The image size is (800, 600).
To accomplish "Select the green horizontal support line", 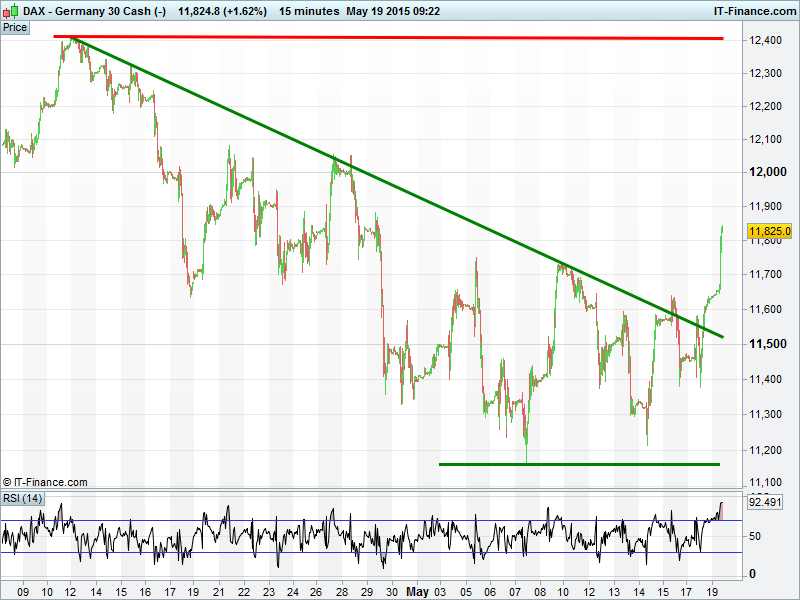I will click(x=580, y=464).
